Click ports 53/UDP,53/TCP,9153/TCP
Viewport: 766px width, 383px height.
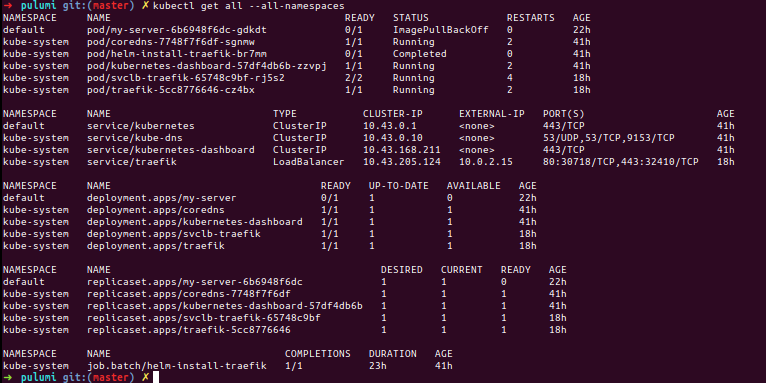click(x=609, y=138)
